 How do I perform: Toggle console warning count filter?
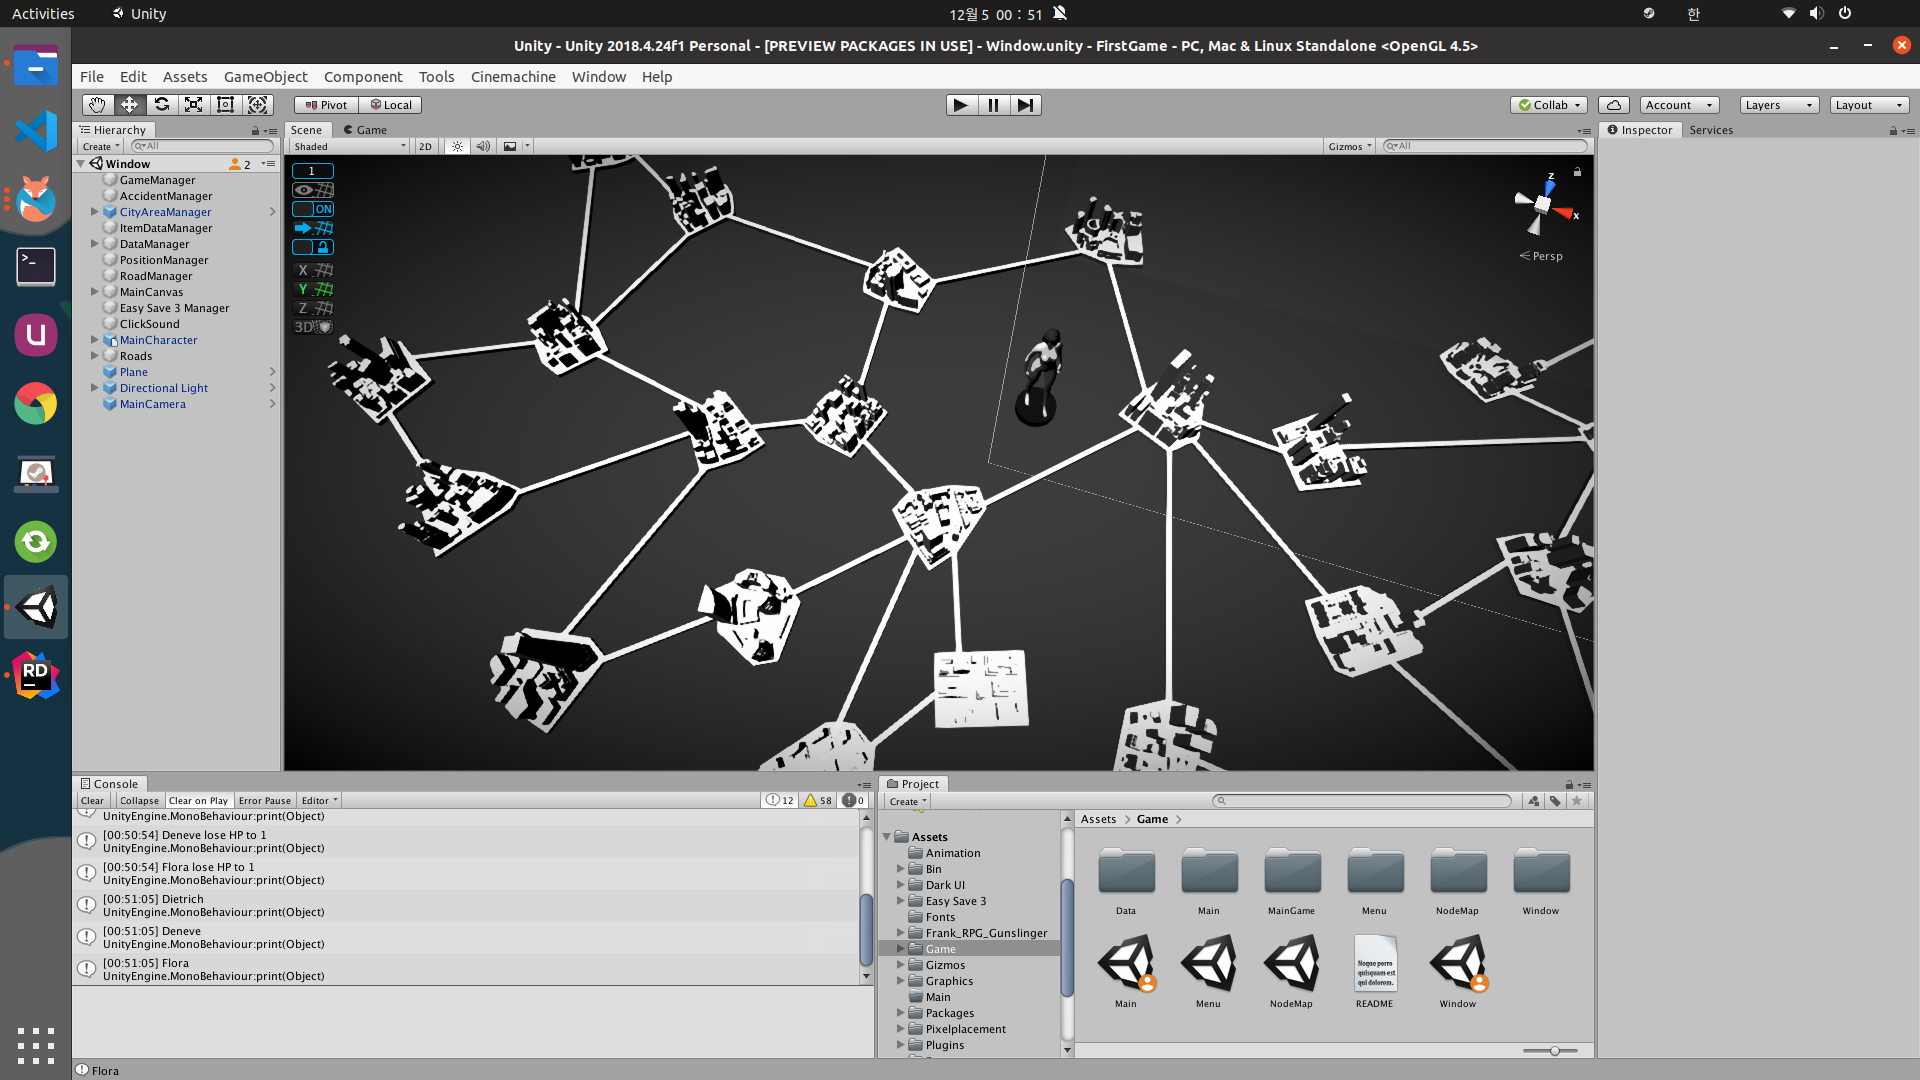[x=818, y=801]
